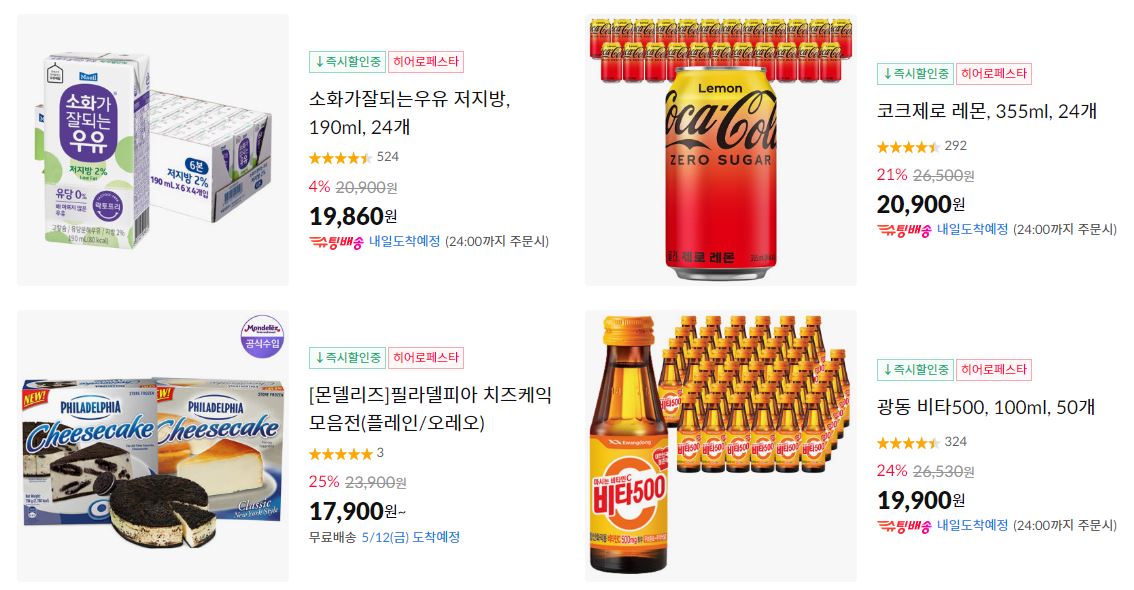Screen dimensions: 1134x590
Task: Click the 즉시할인중 badge on milk item
Action: [347, 62]
